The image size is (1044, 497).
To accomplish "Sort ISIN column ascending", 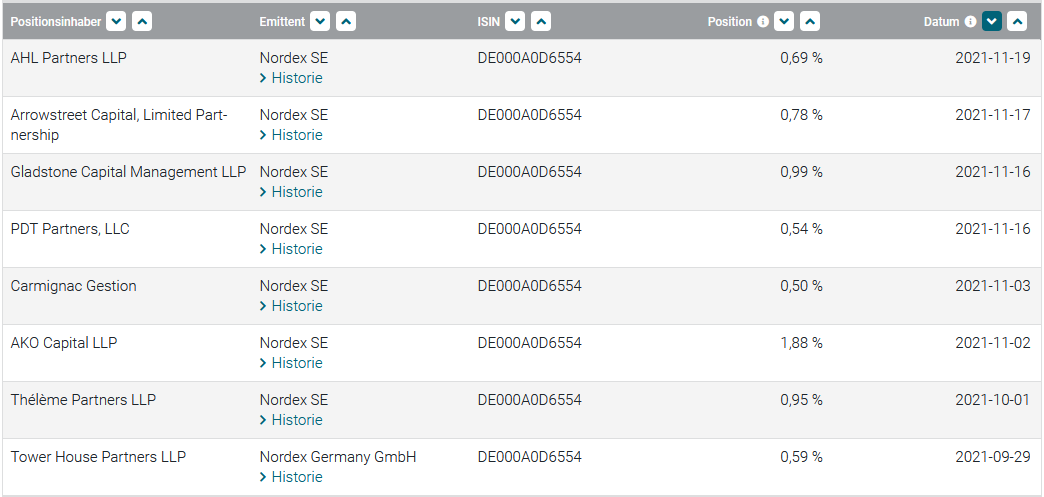I will (541, 21).
